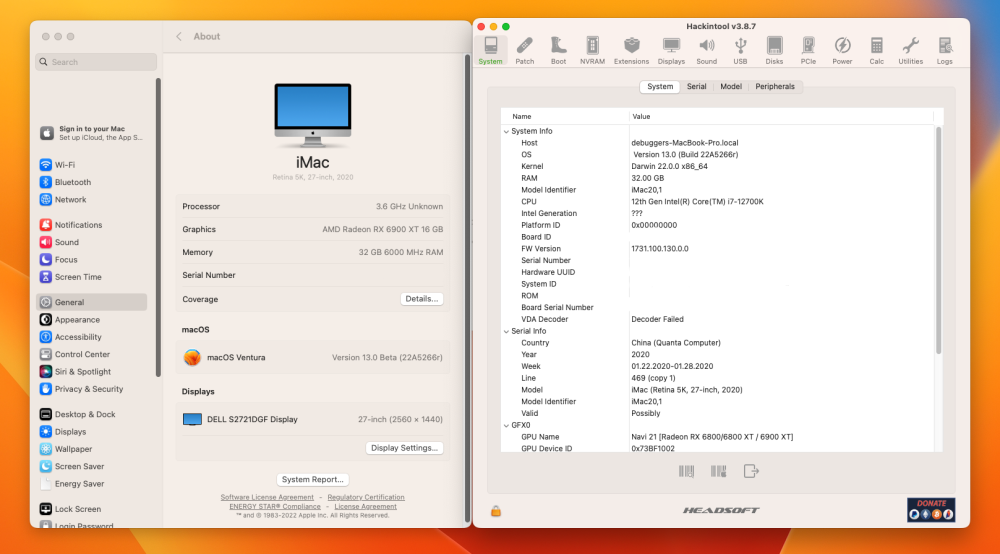1000x554 pixels.
Task: Open the NVRAM toolbar icon
Action: pyautogui.click(x=592, y=50)
